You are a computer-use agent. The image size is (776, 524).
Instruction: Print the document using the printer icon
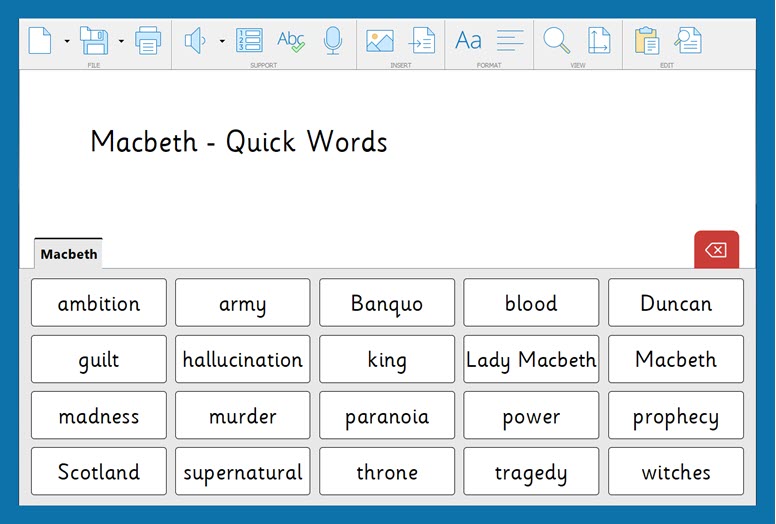tap(148, 40)
